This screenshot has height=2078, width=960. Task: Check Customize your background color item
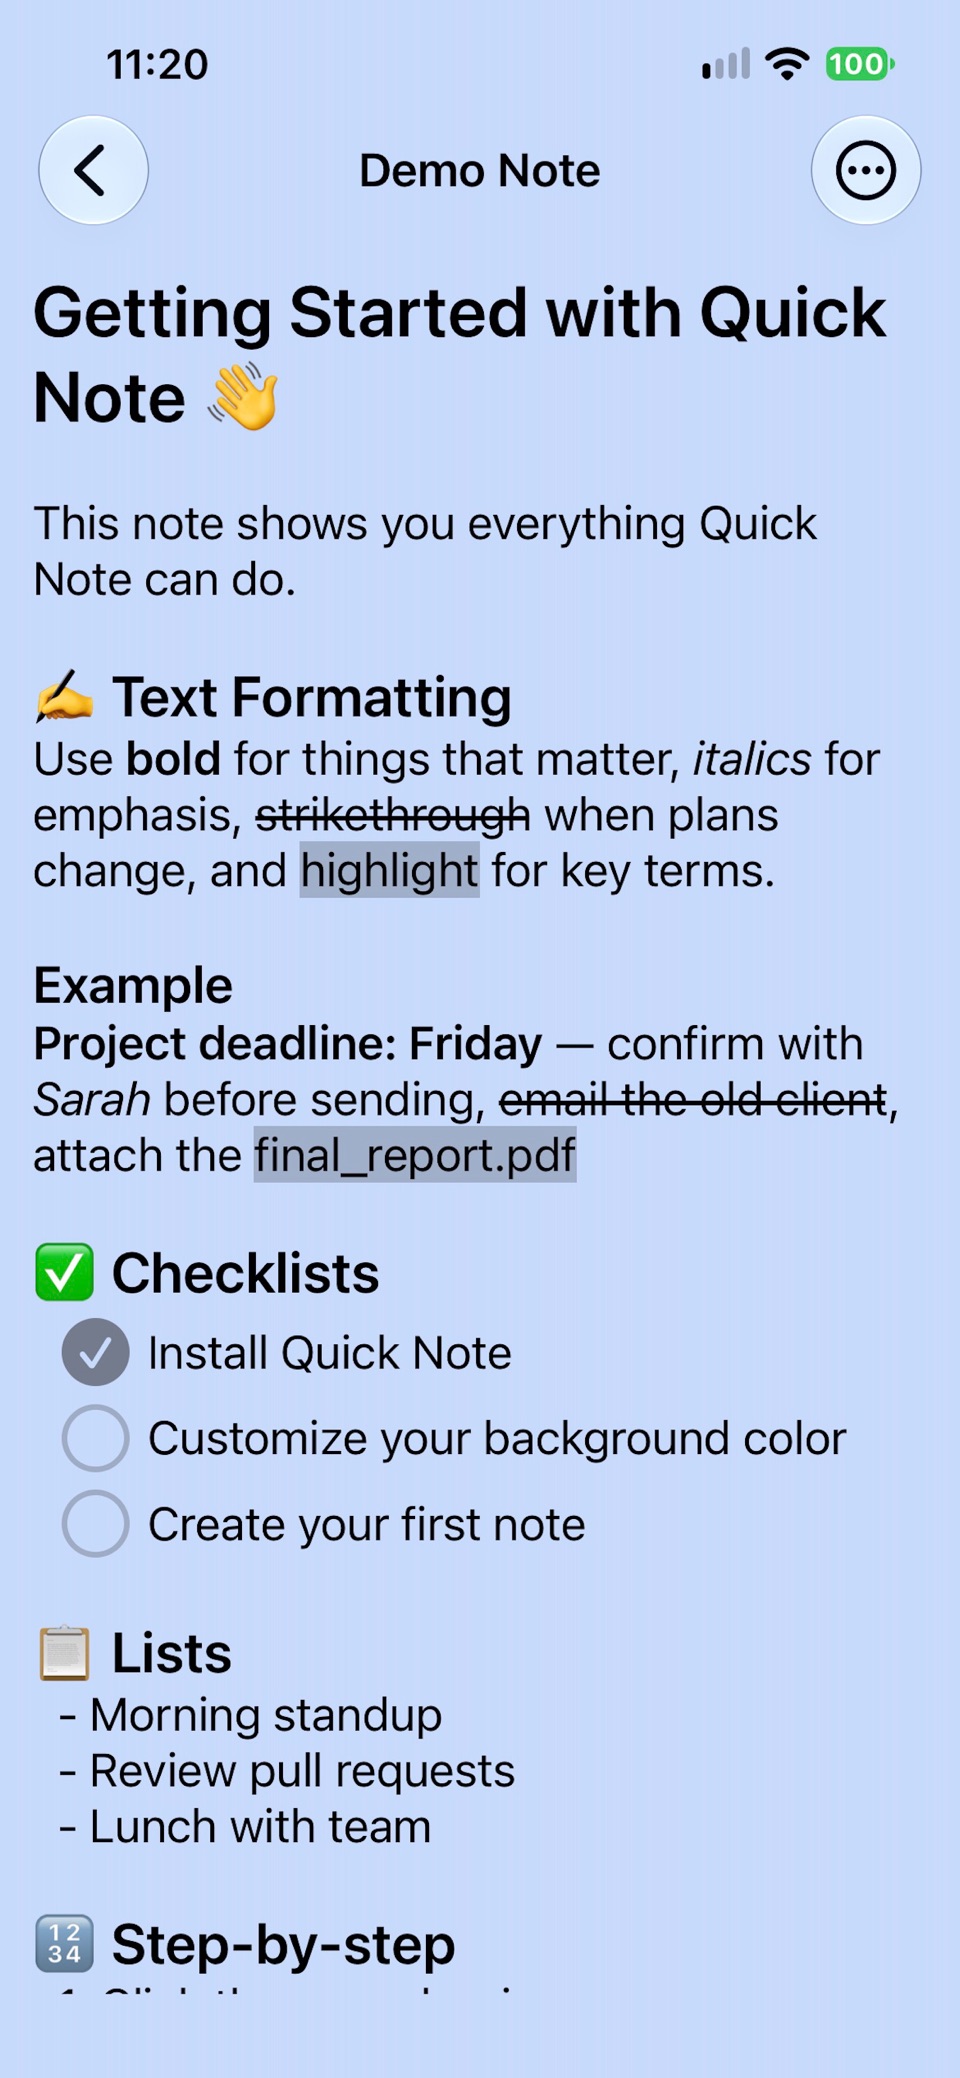[95, 1438]
